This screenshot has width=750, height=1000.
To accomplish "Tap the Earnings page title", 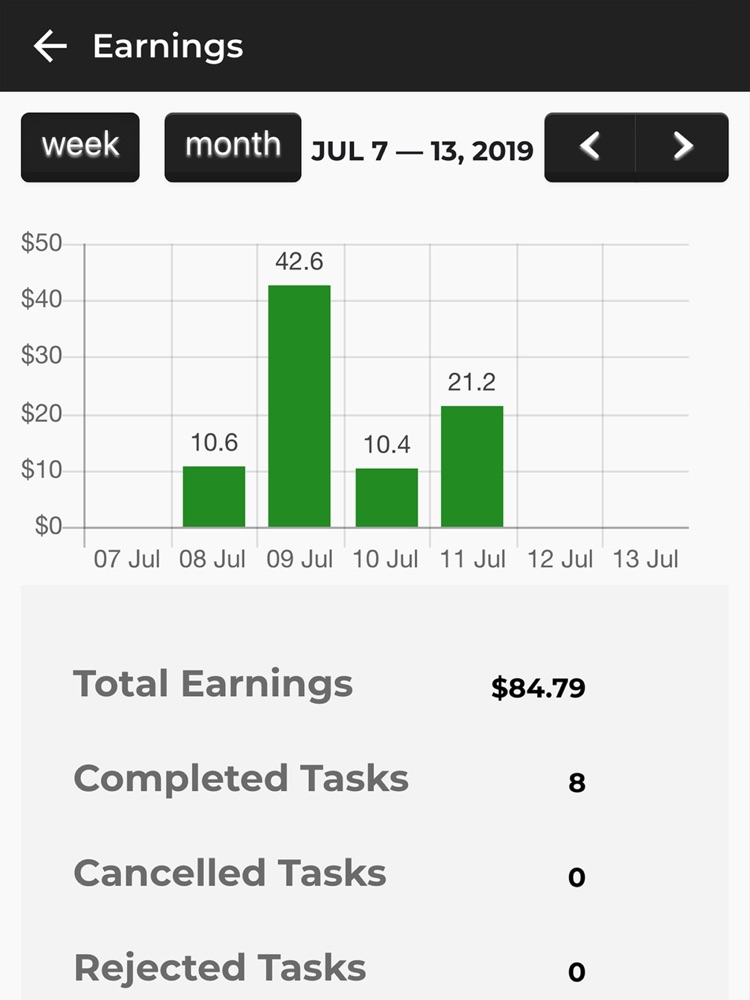I will pos(168,46).
